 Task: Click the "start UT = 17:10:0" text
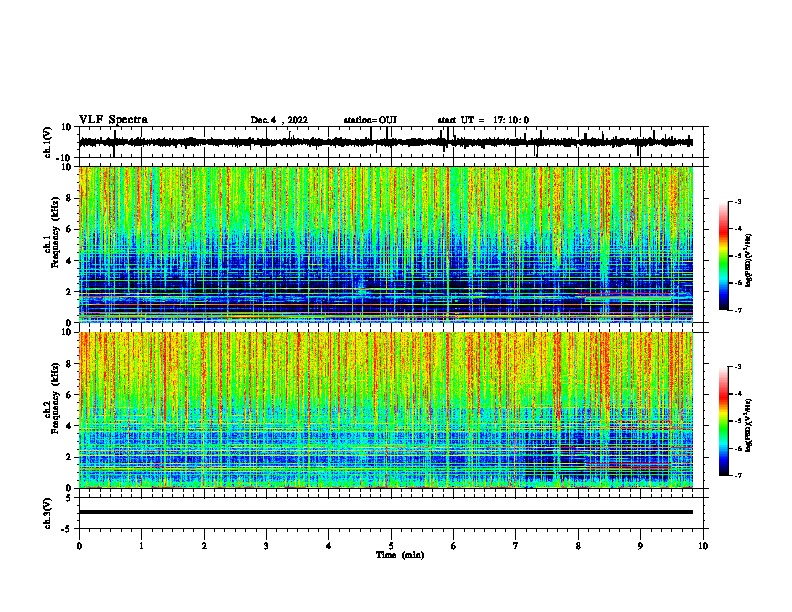pyautogui.click(x=483, y=120)
